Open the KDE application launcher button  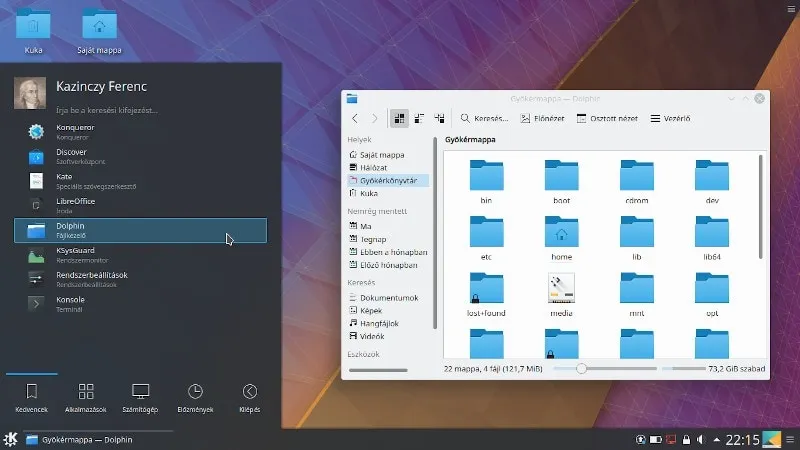10,439
